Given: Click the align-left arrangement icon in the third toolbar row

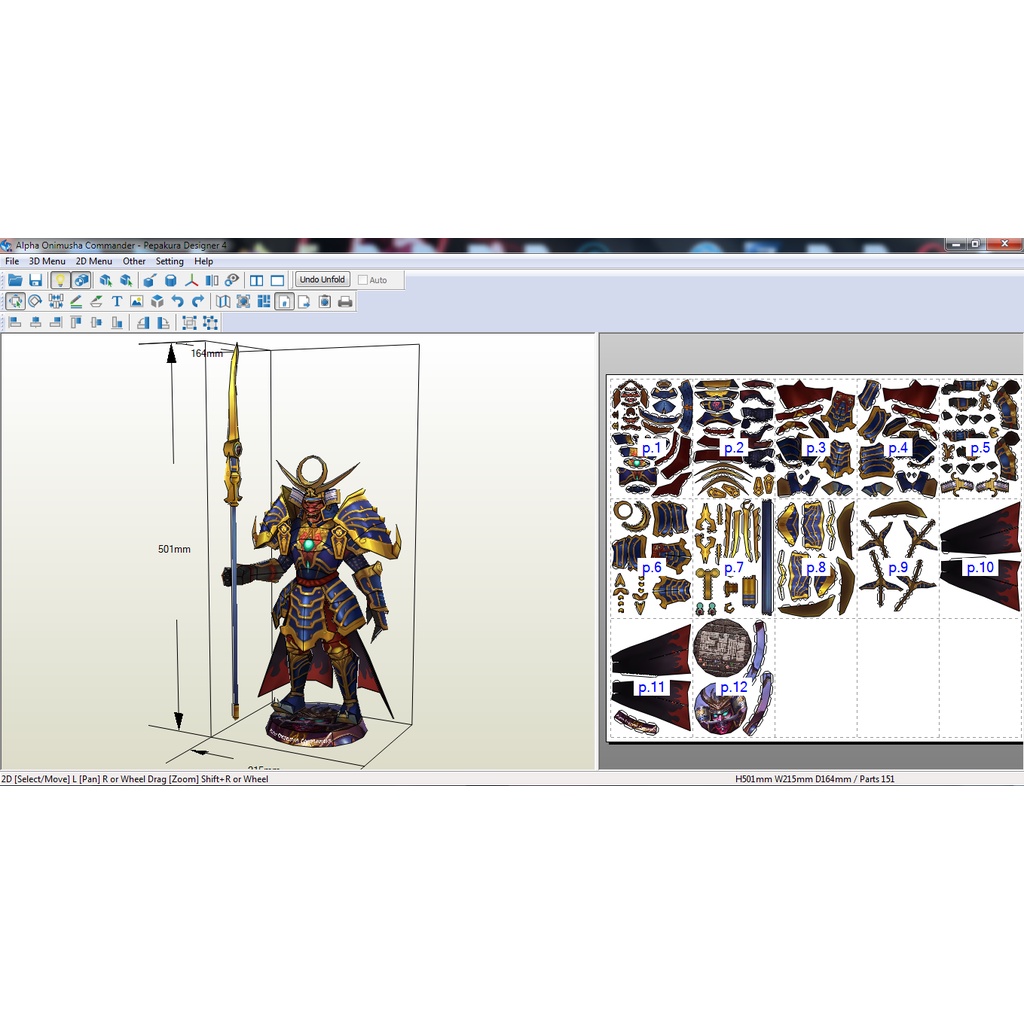Looking at the screenshot, I should point(13,321).
